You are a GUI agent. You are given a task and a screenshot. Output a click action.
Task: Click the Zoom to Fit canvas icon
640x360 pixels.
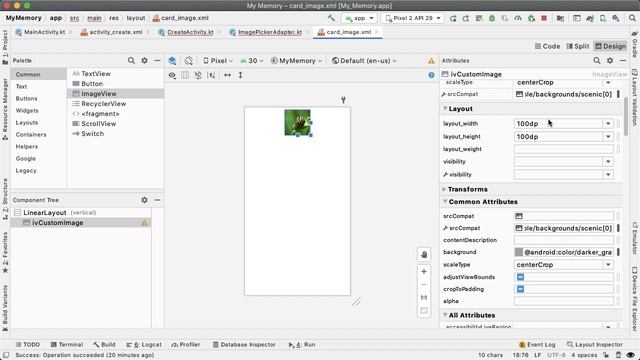(424, 311)
